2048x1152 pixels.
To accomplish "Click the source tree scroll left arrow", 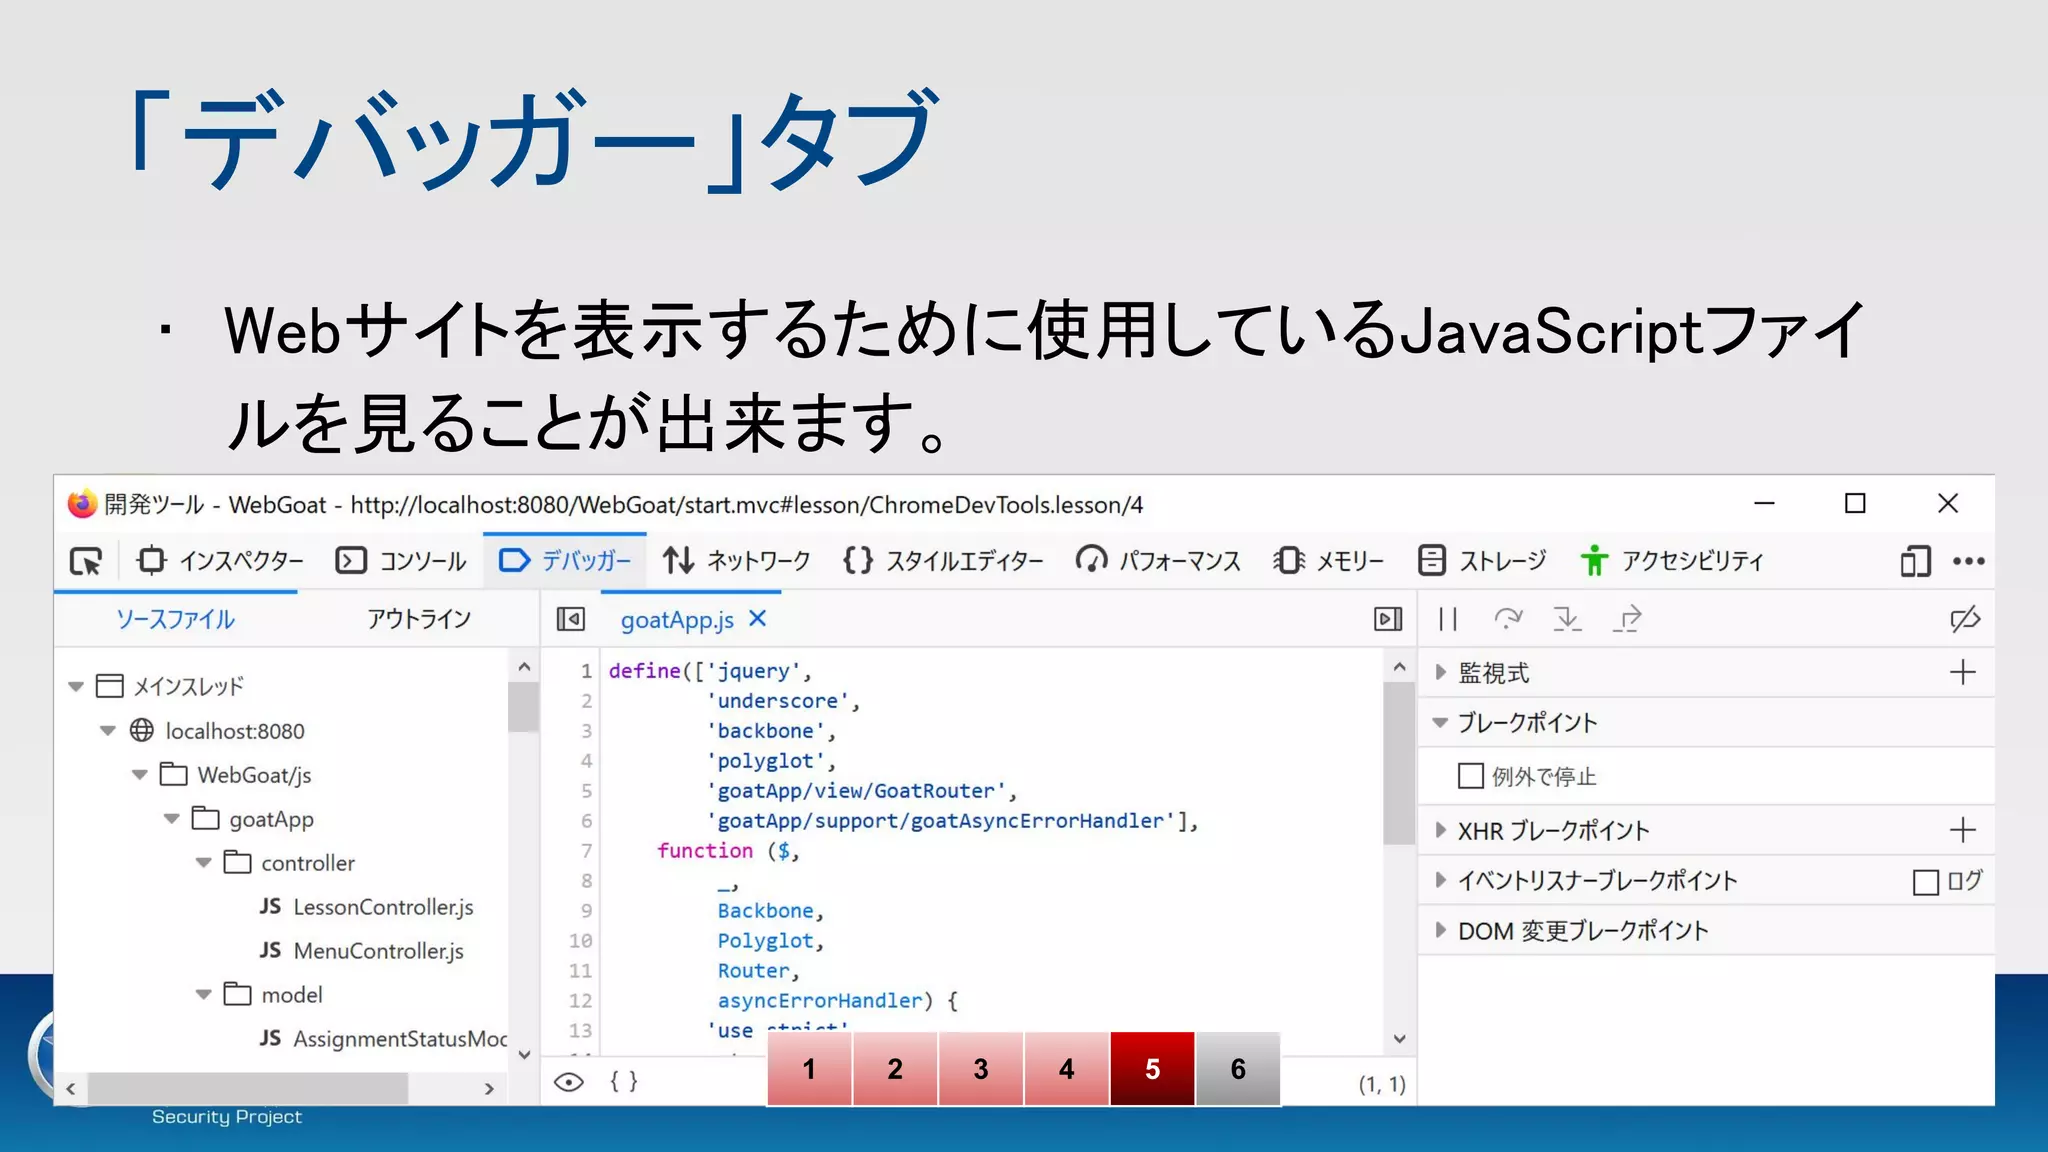I will [x=71, y=1088].
